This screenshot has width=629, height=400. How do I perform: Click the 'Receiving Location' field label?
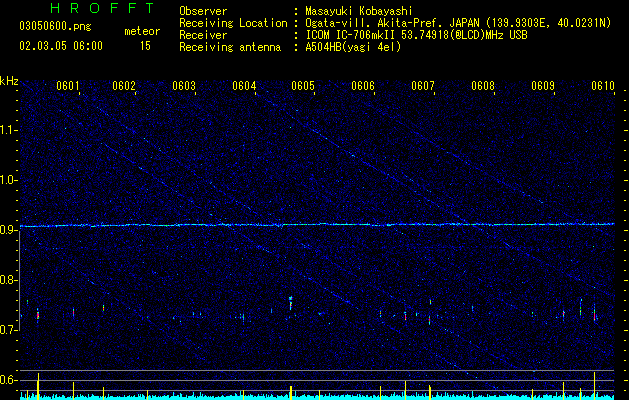pyautogui.click(x=233, y=23)
